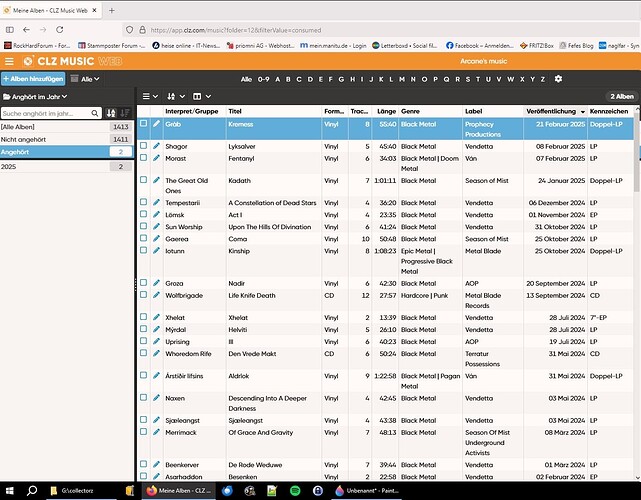Sort the folder list alphabetically
Image resolution: width=641 pixels, height=500 pixels.
[x=111, y=113]
